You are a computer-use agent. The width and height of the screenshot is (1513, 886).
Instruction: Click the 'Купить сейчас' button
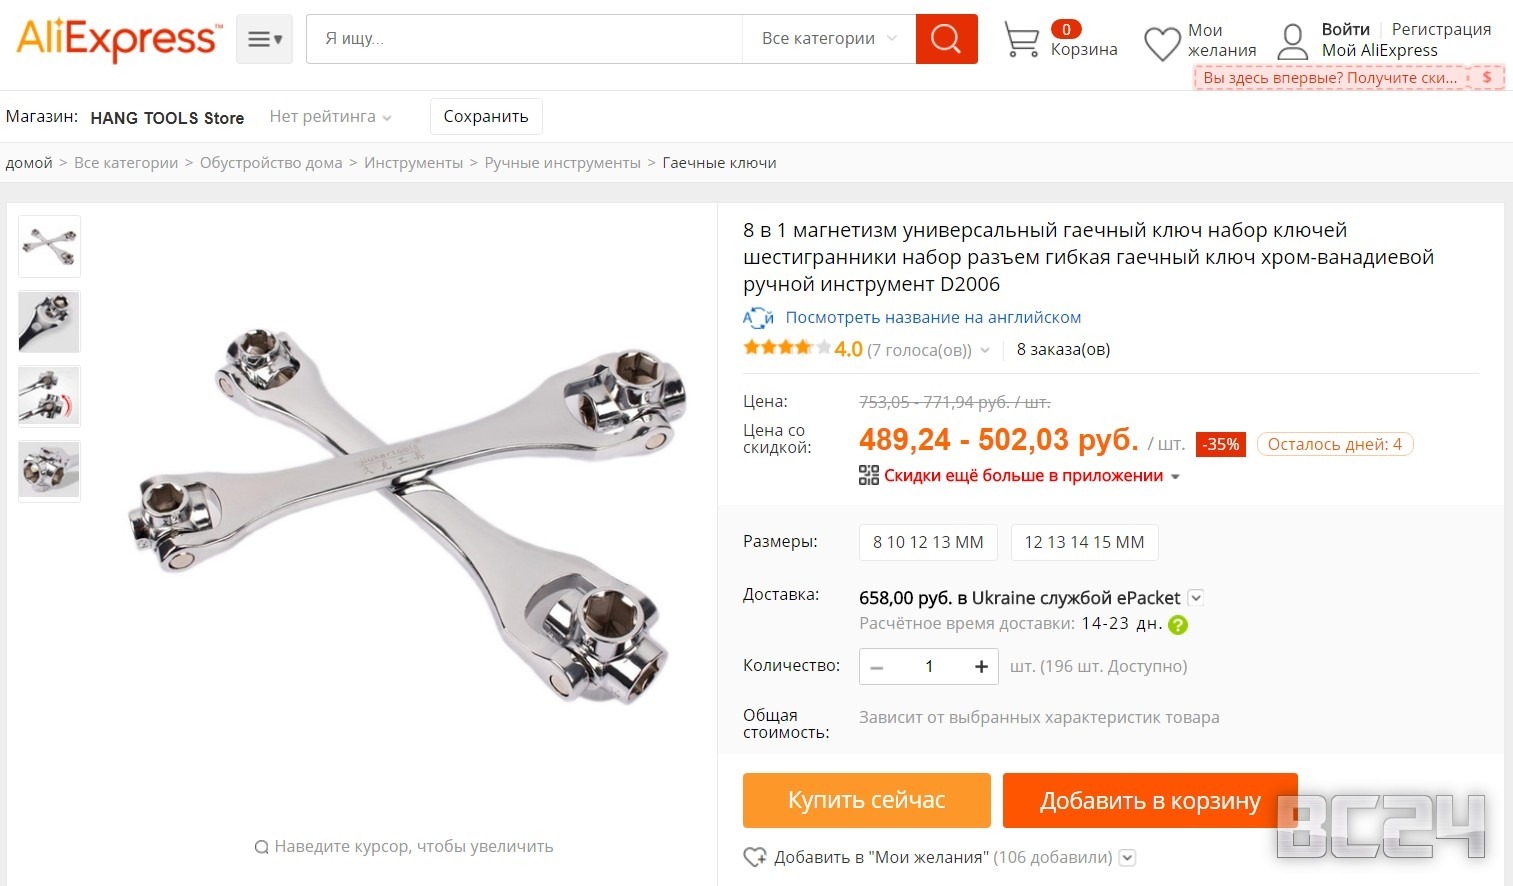[x=866, y=800]
